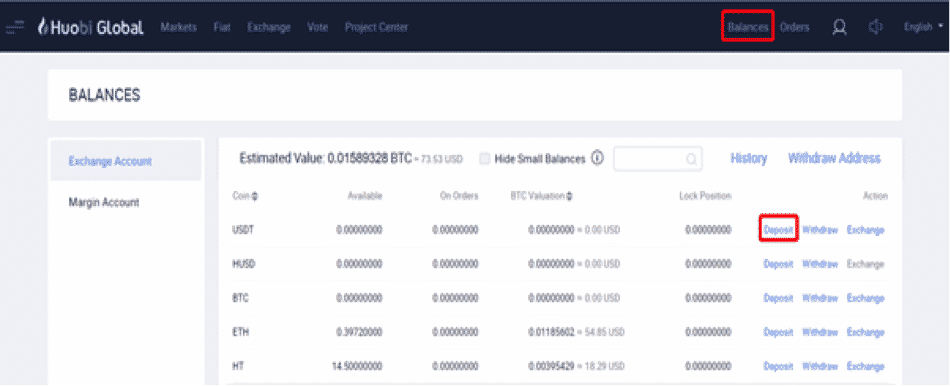Open the user profile icon
Image resolution: width=950 pixels, height=386 pixels.
point(839,27)
